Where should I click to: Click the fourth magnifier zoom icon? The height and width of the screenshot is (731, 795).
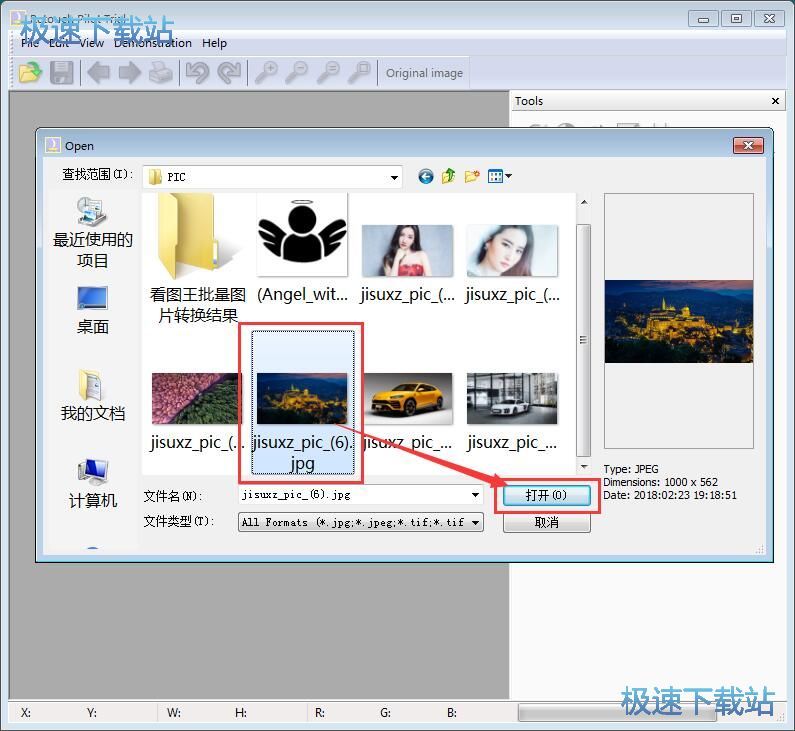pos(359,72)
